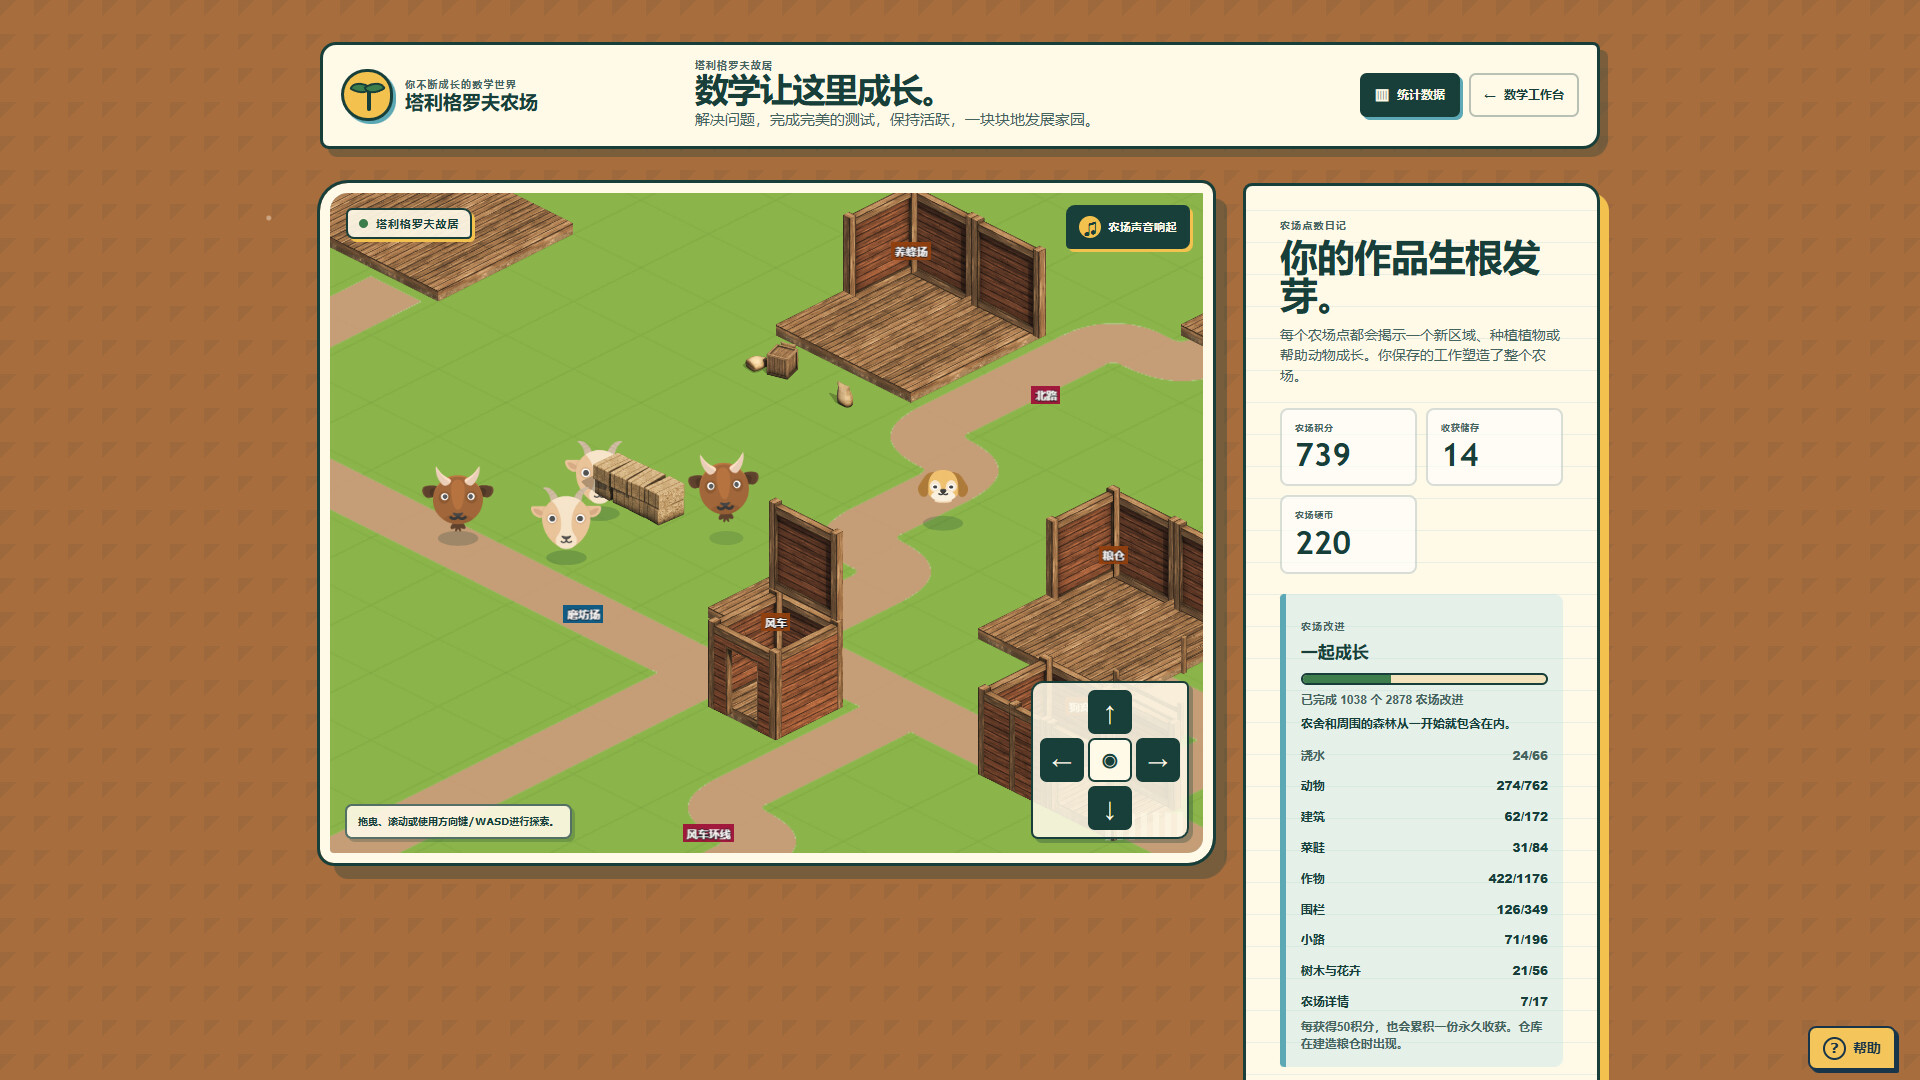Click the 数学让这里成长 headline
This screenshot has width=1920, height=1080.
pos(819,91)
